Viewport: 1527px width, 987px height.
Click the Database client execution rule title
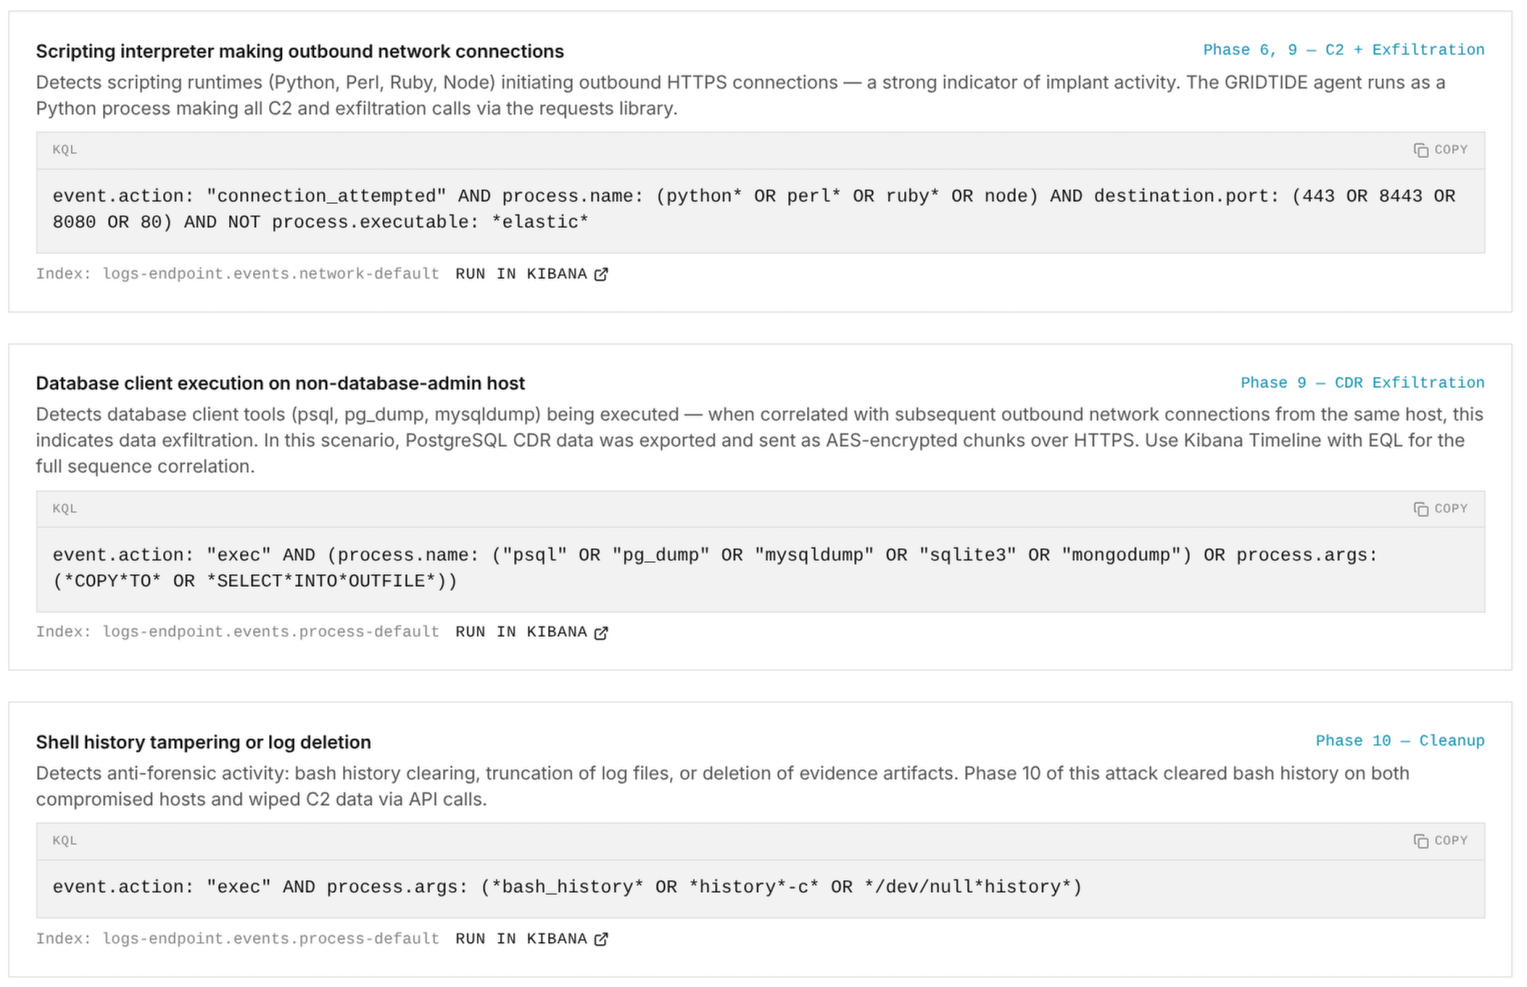coord(280,383)
